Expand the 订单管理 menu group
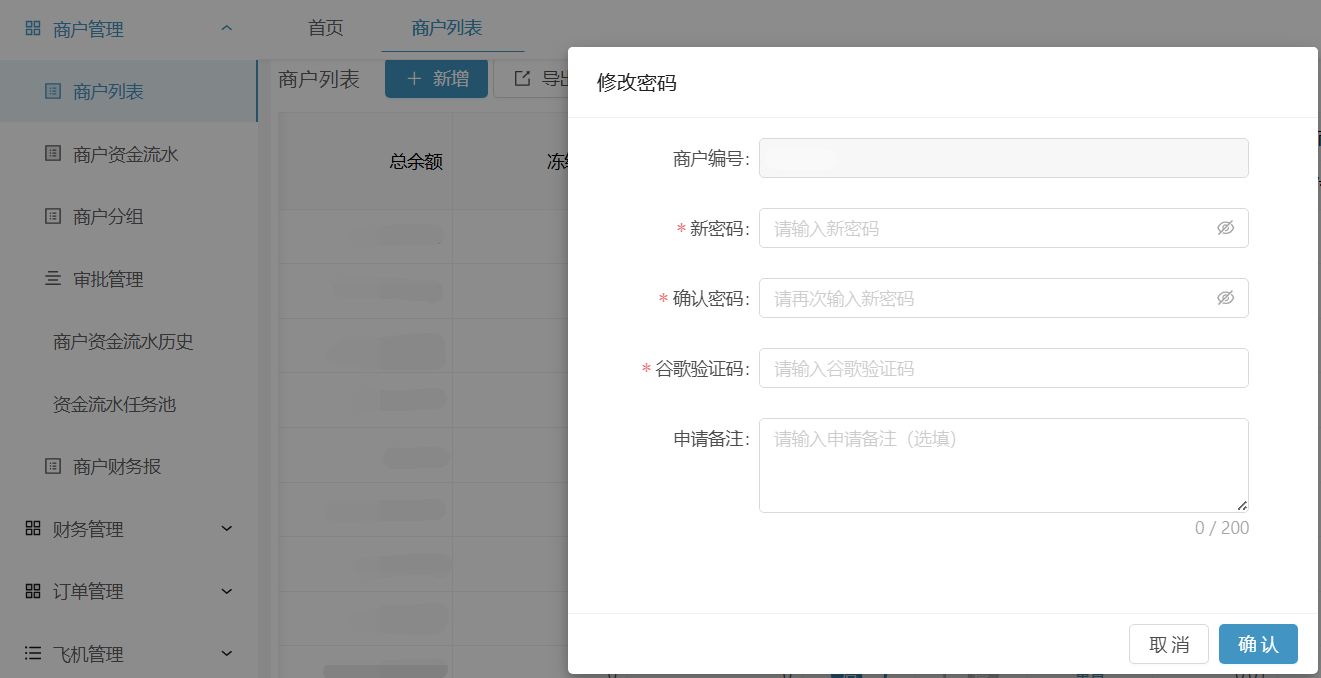The height and width of the screenshot is (678, 1321). [225, 591]
